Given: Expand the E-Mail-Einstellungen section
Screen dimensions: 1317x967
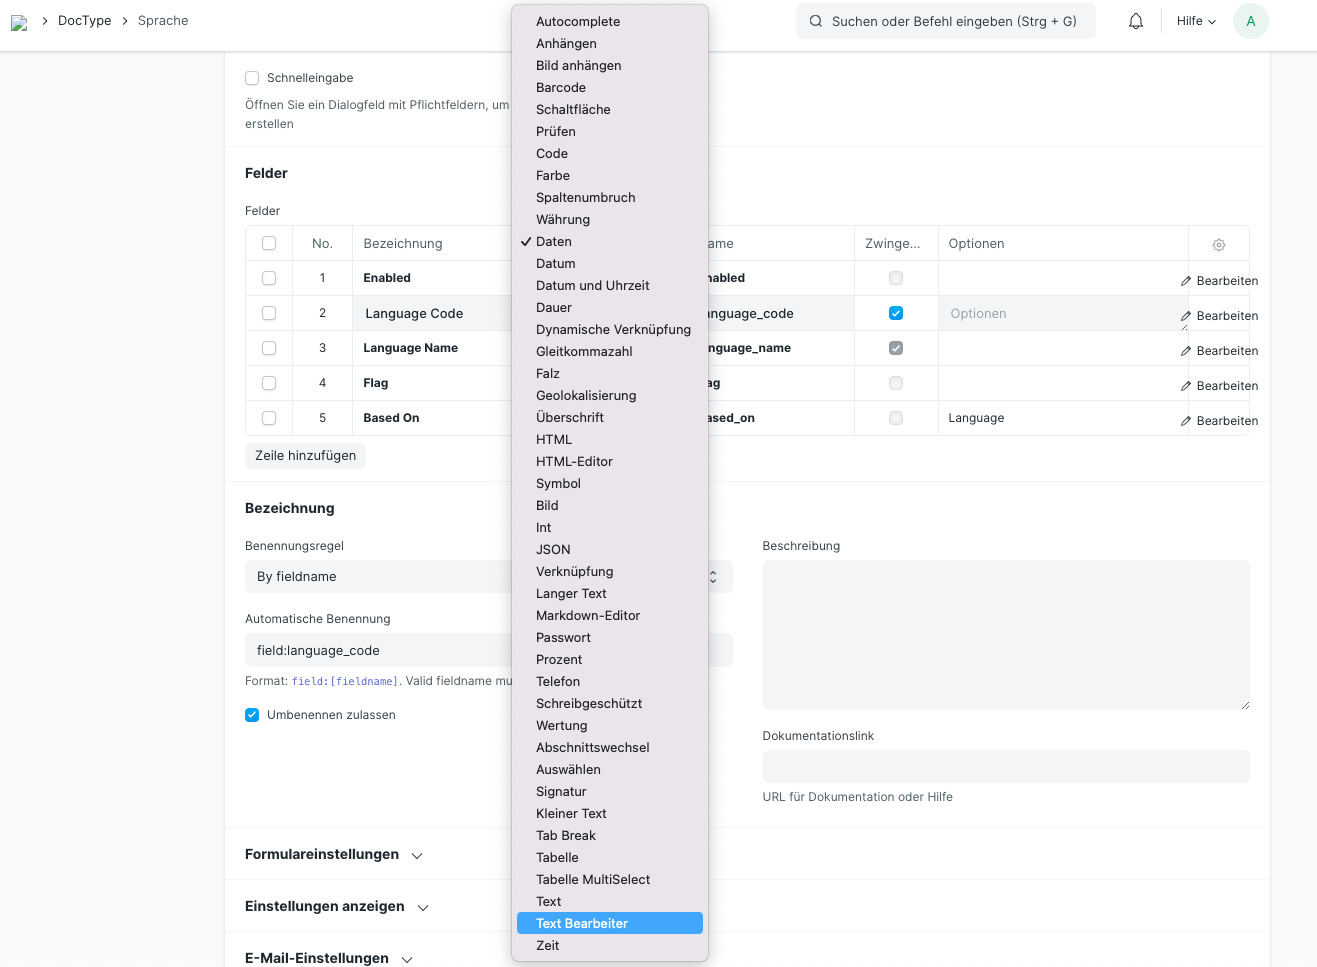Looking at the screenshot, I should 329,958.
